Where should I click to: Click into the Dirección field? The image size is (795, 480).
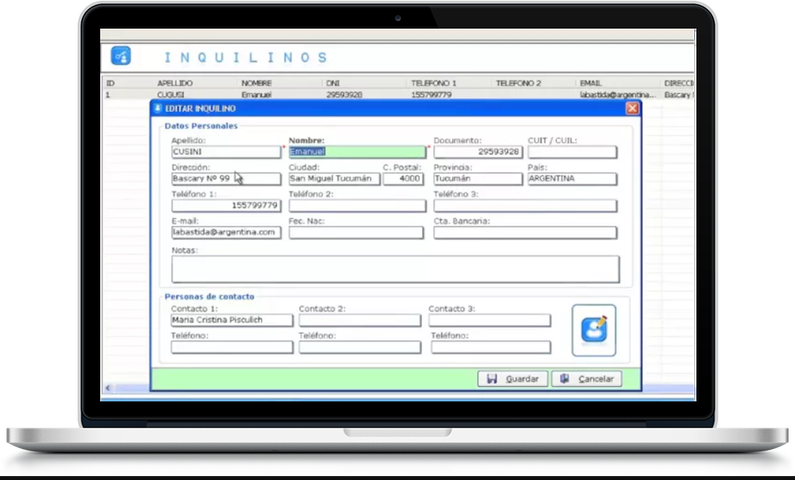[226, 178]
